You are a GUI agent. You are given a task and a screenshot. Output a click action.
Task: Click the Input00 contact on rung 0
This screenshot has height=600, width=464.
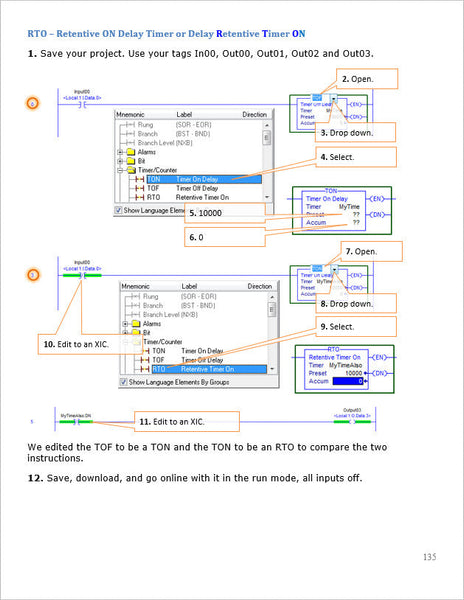tap(82, 104)
